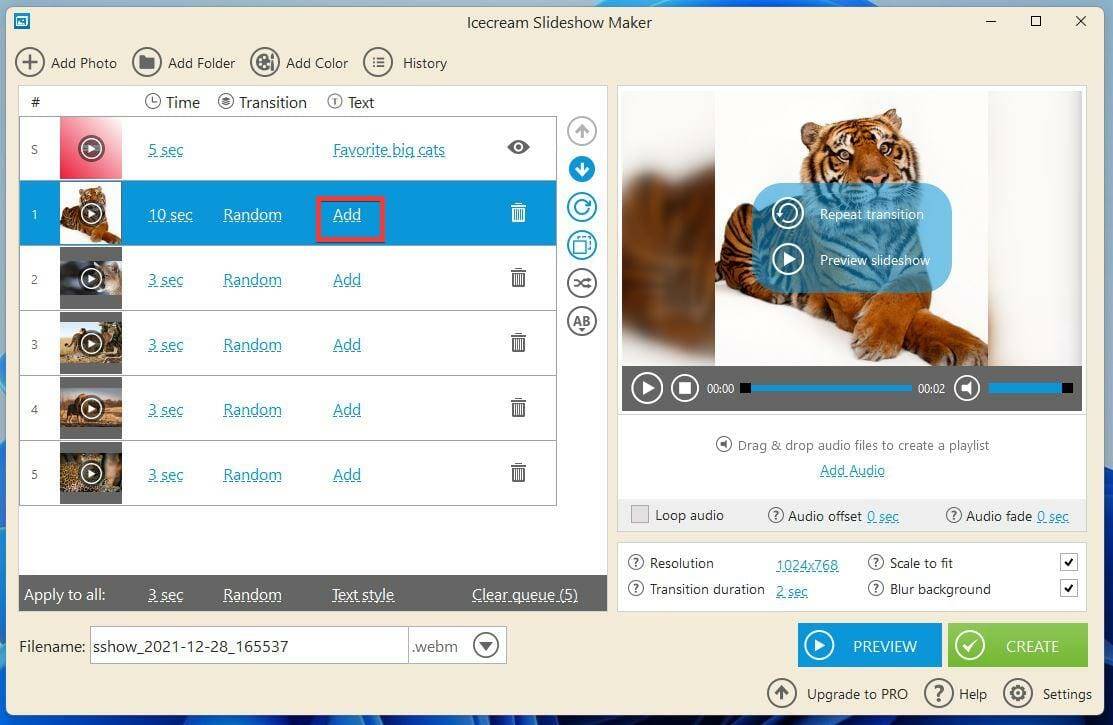1113x725 pixels.
Task: Change slide 2 Random transition
Action: [252, 280]
